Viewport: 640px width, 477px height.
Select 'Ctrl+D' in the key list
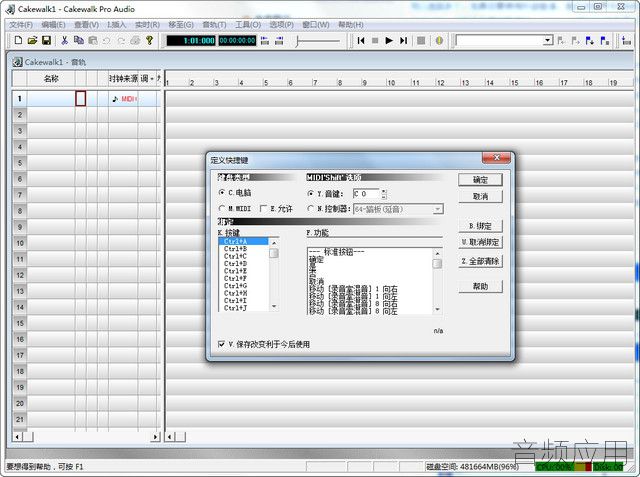(x=243, y=264)
